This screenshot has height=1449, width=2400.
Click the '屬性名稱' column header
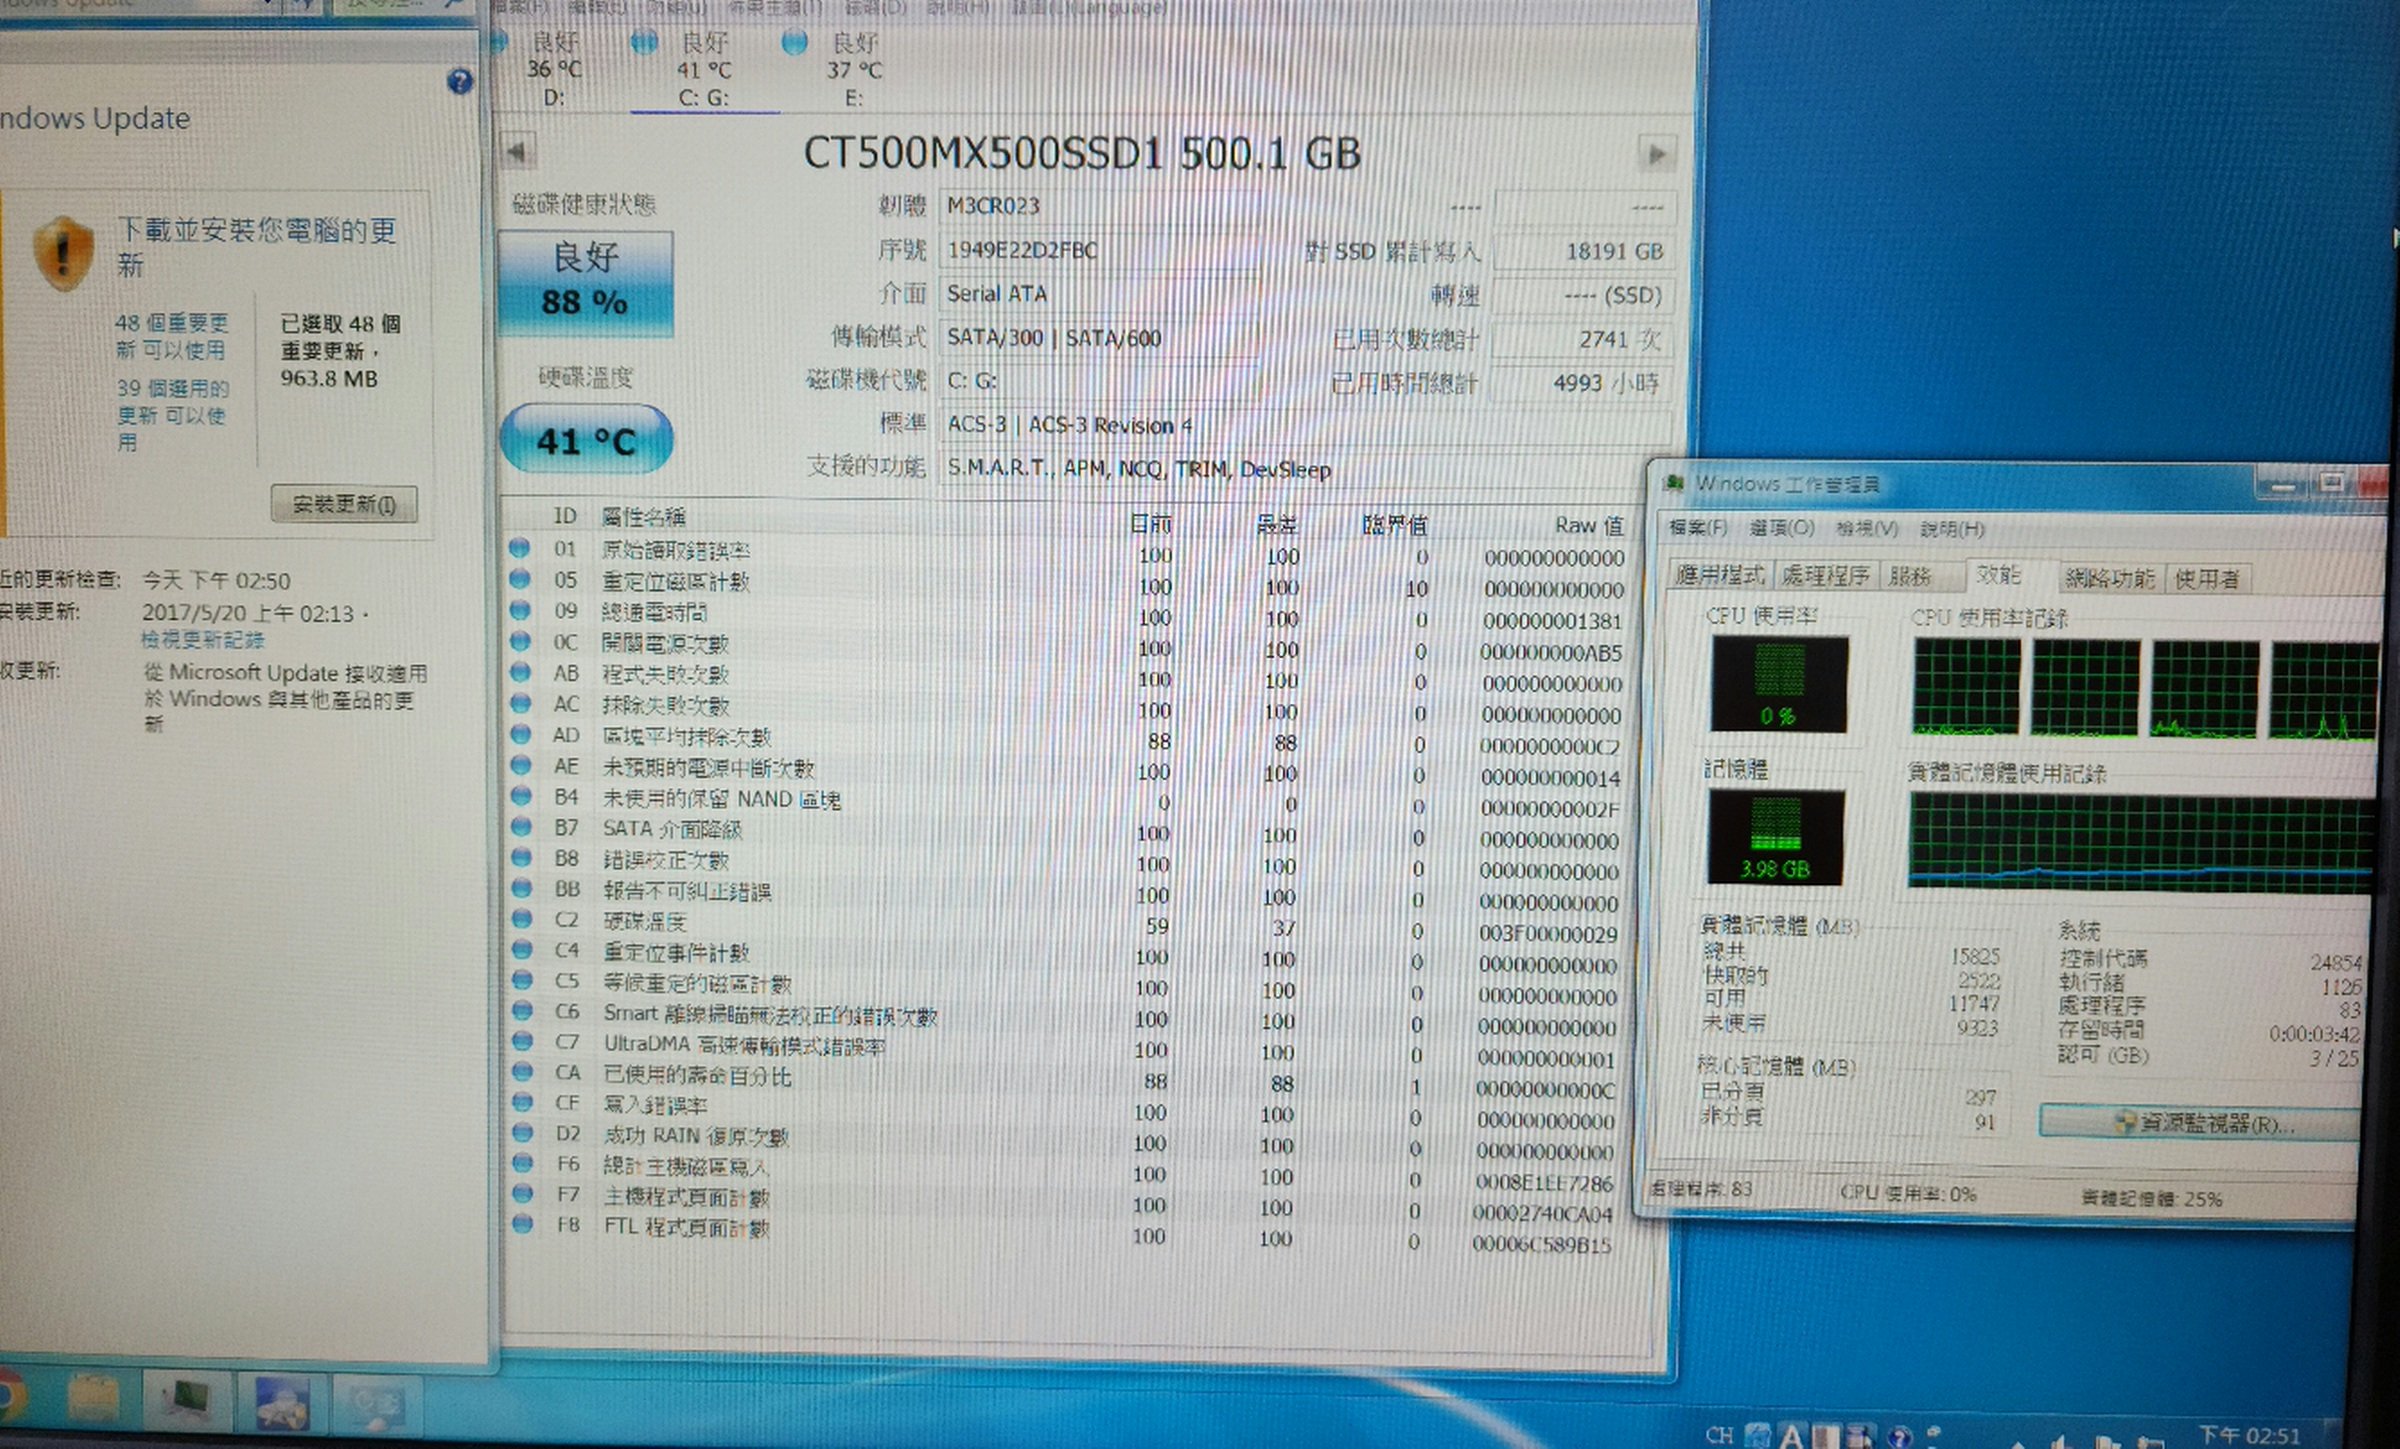click(643, 516)
